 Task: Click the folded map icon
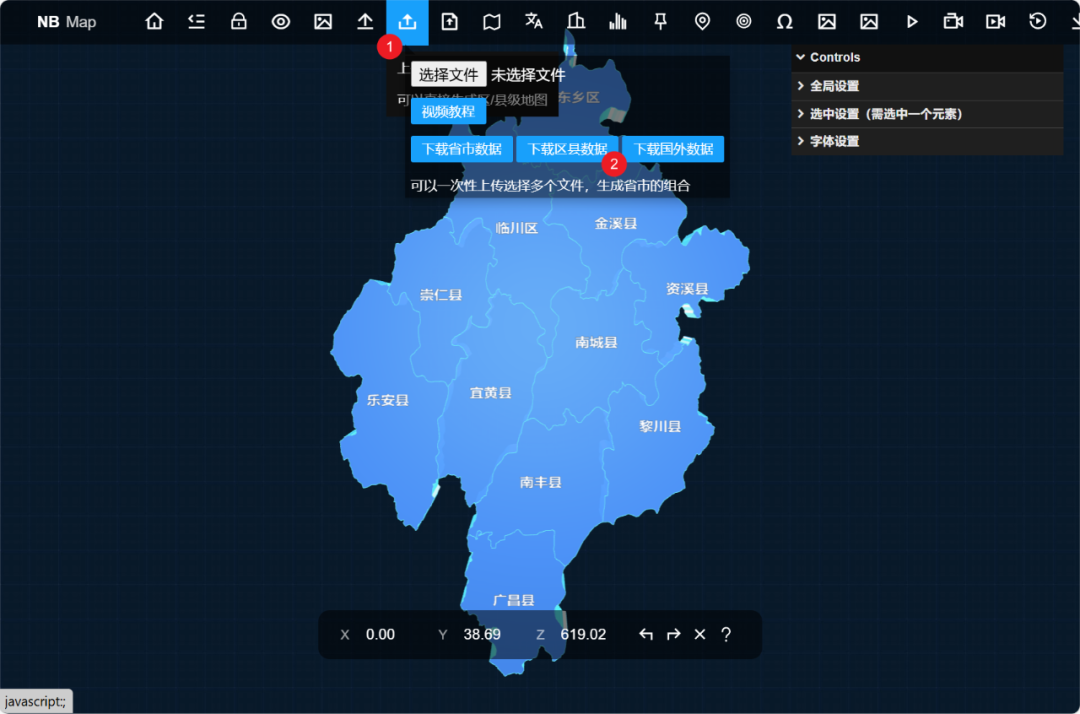(x=492, y=21)
